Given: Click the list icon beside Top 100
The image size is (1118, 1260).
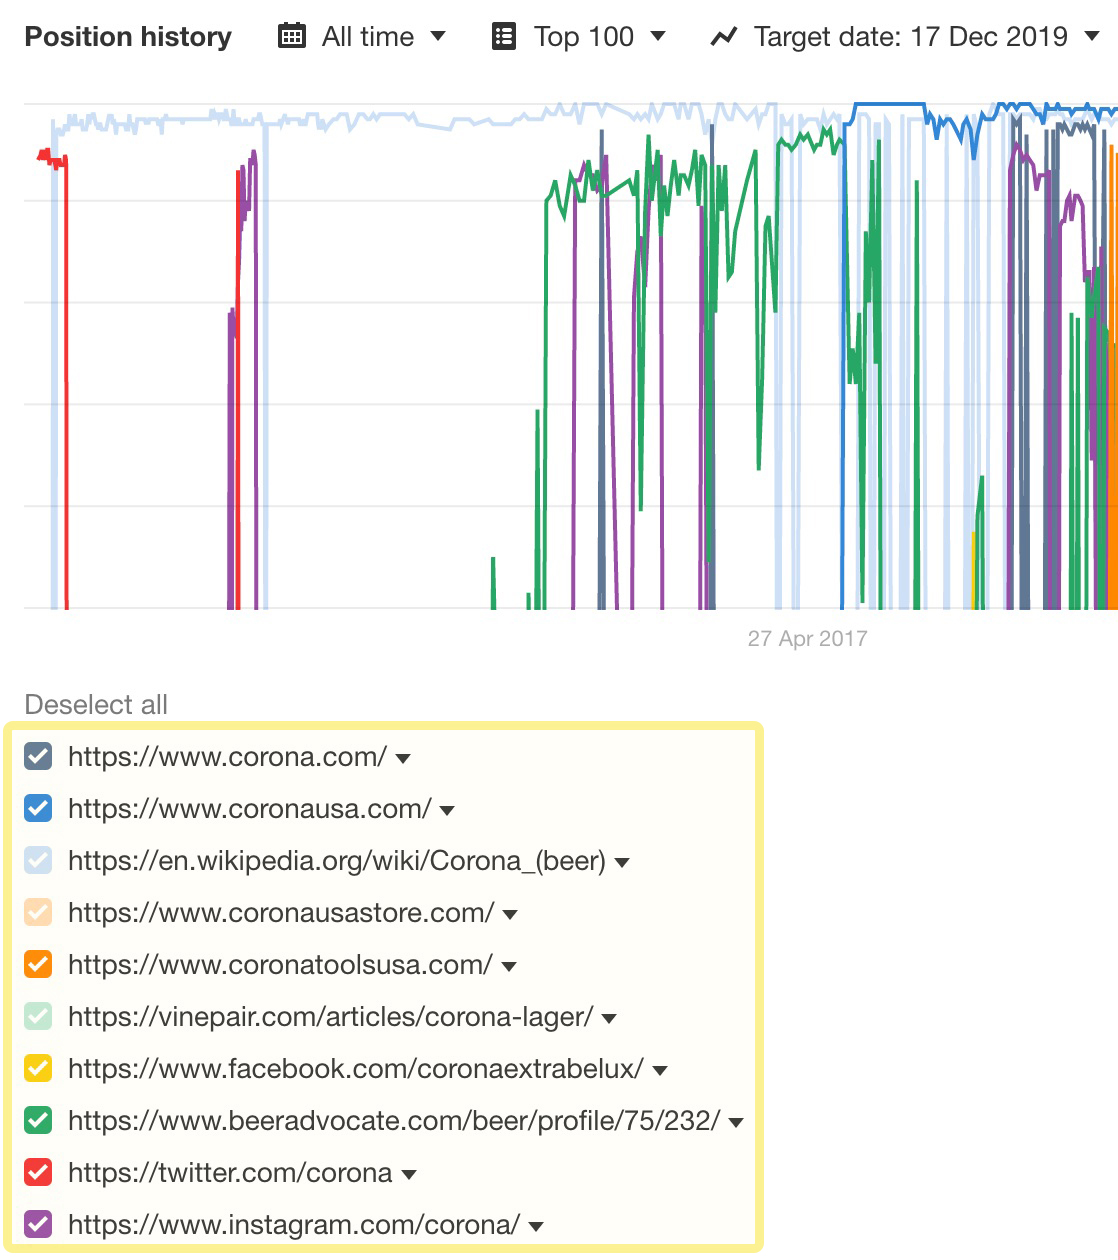Looking at the screenshot, I should coord(504,37).
